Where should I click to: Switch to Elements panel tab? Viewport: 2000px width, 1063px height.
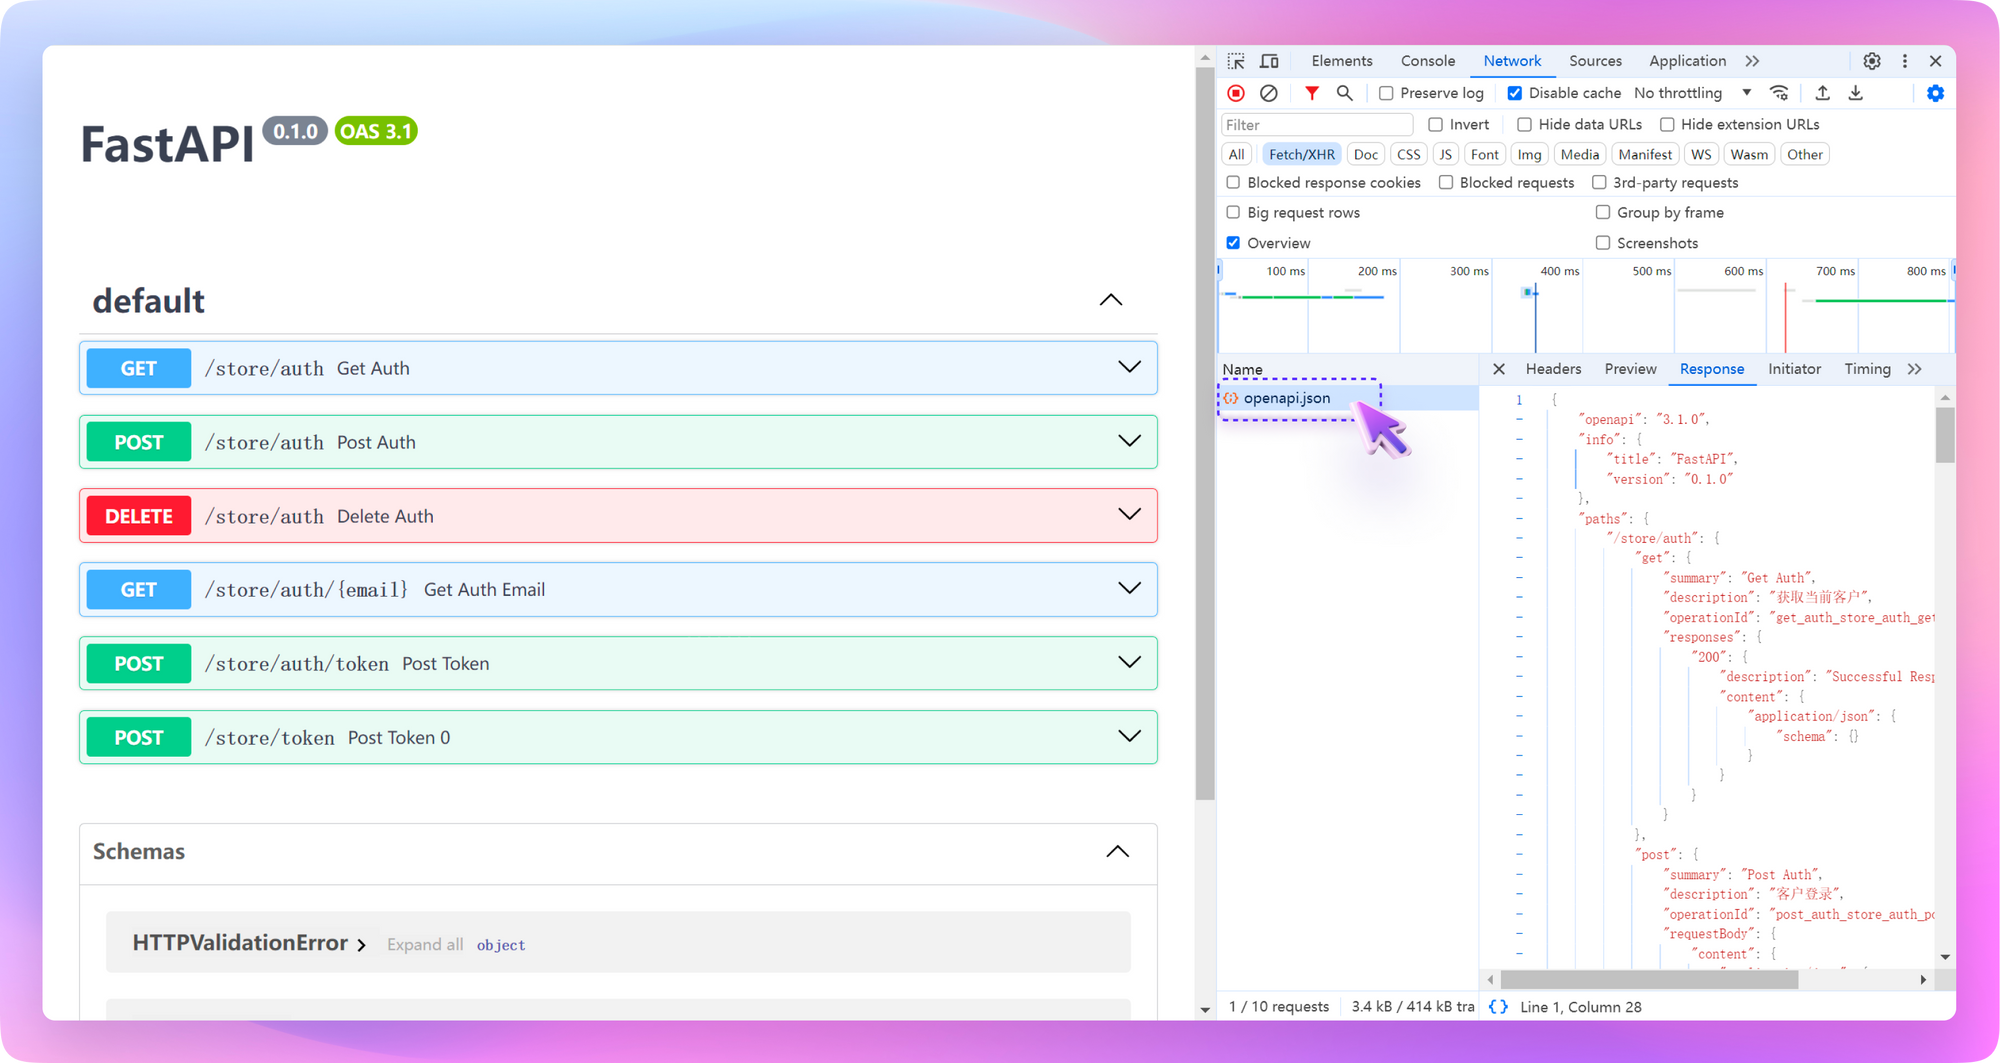[x=1342, y=61]
